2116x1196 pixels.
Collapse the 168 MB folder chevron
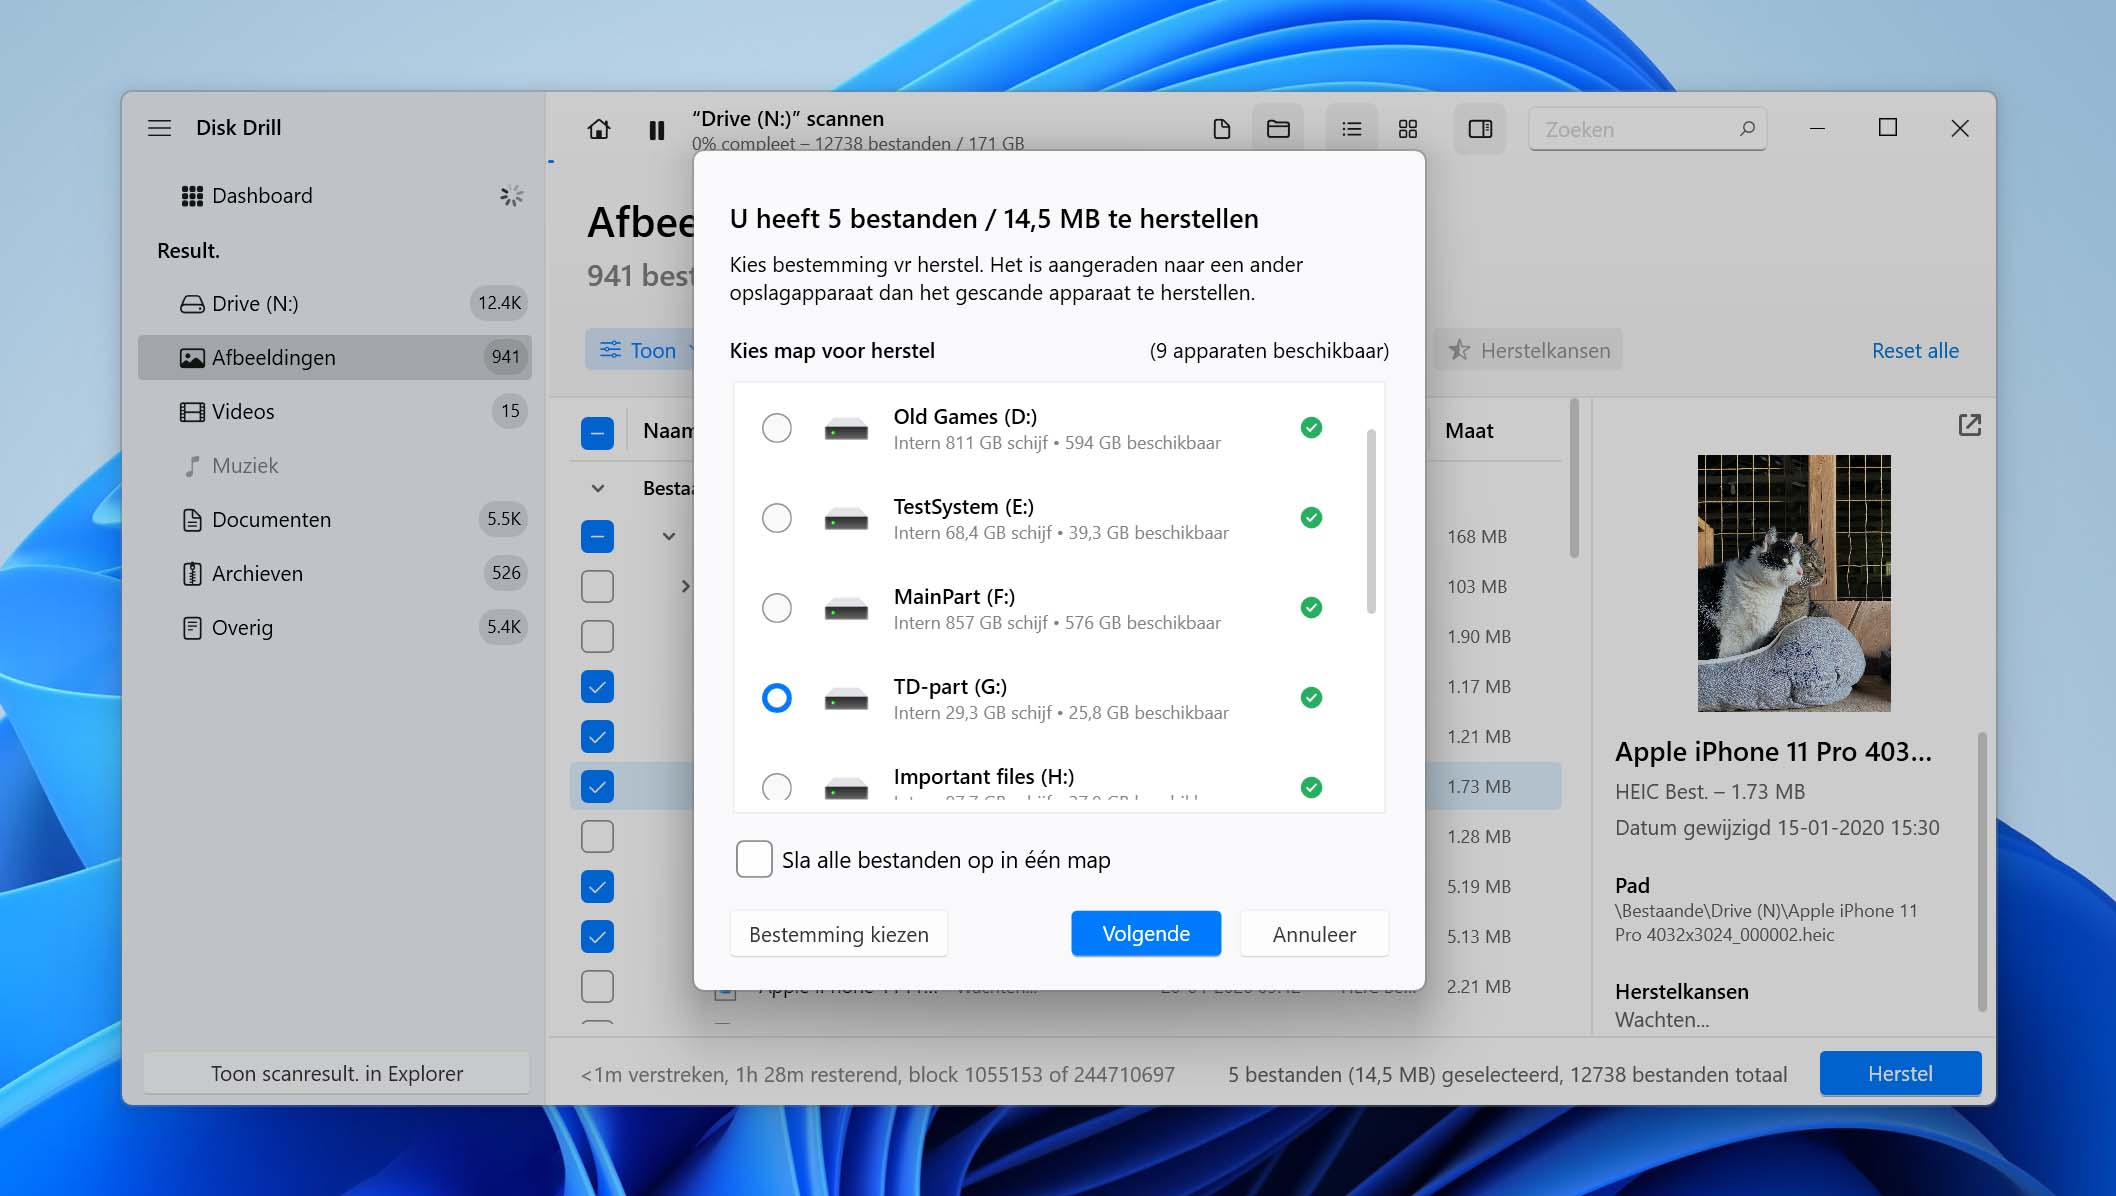(x=669, y=536)
